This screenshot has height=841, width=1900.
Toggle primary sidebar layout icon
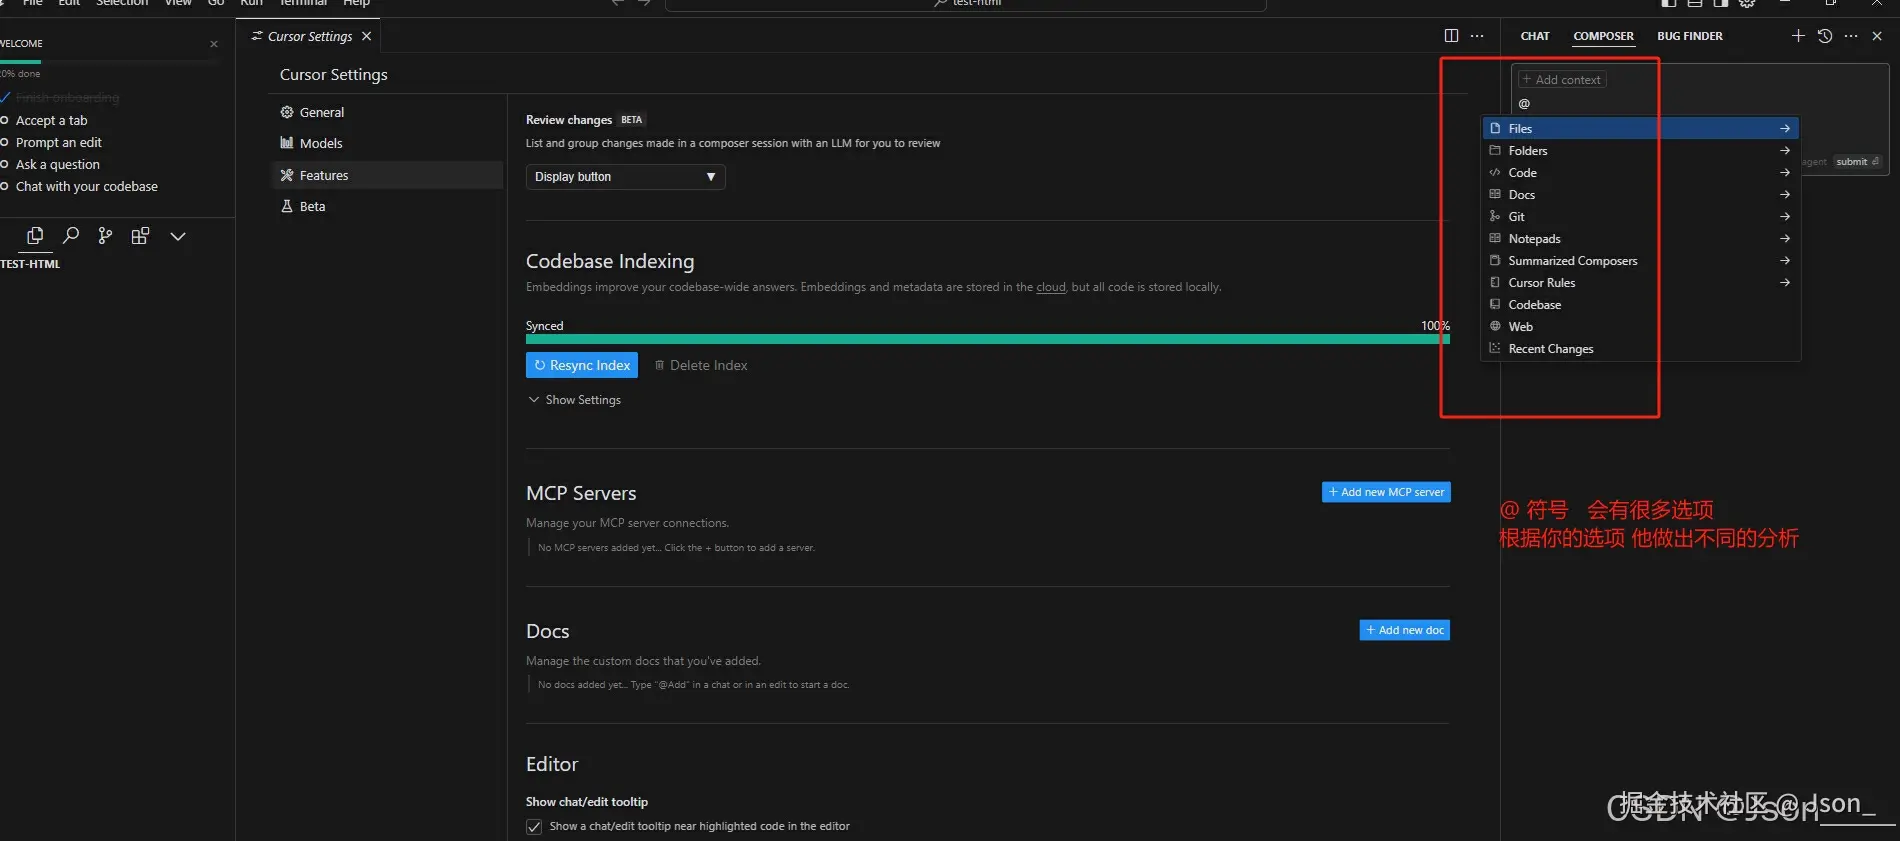[x=1669, y=3]
